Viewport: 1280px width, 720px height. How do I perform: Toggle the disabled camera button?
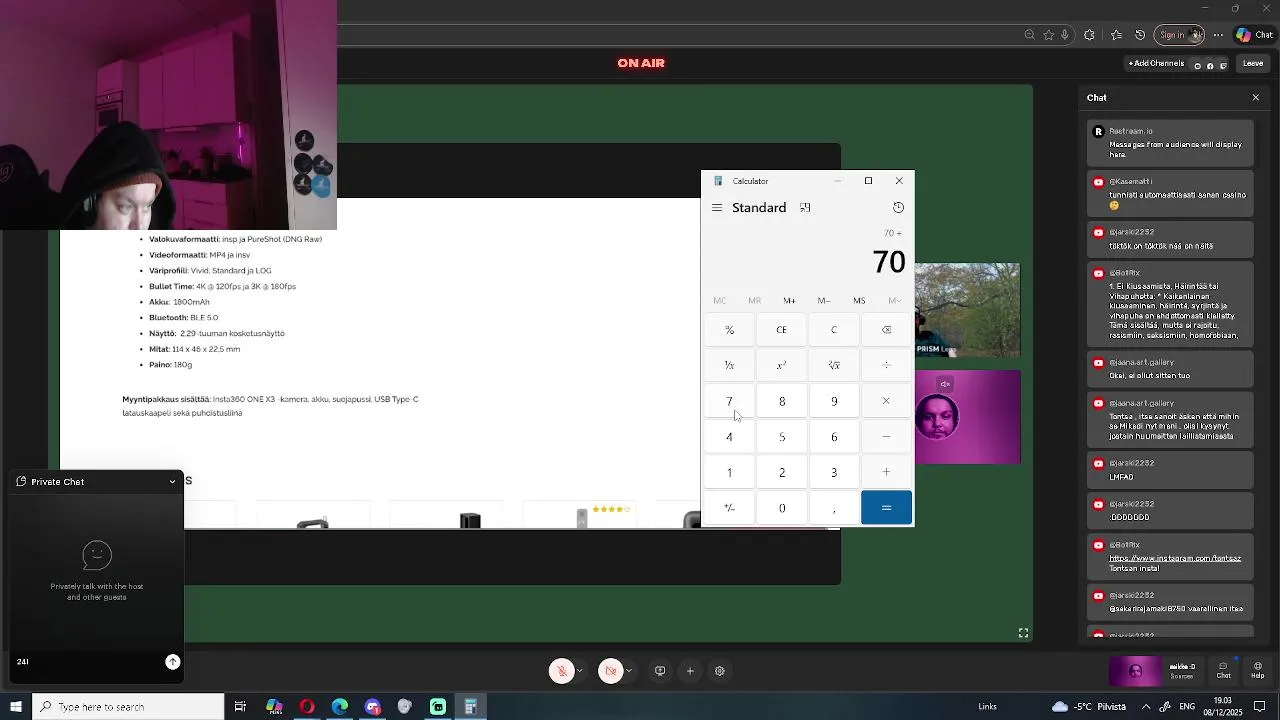coord(611,671)
